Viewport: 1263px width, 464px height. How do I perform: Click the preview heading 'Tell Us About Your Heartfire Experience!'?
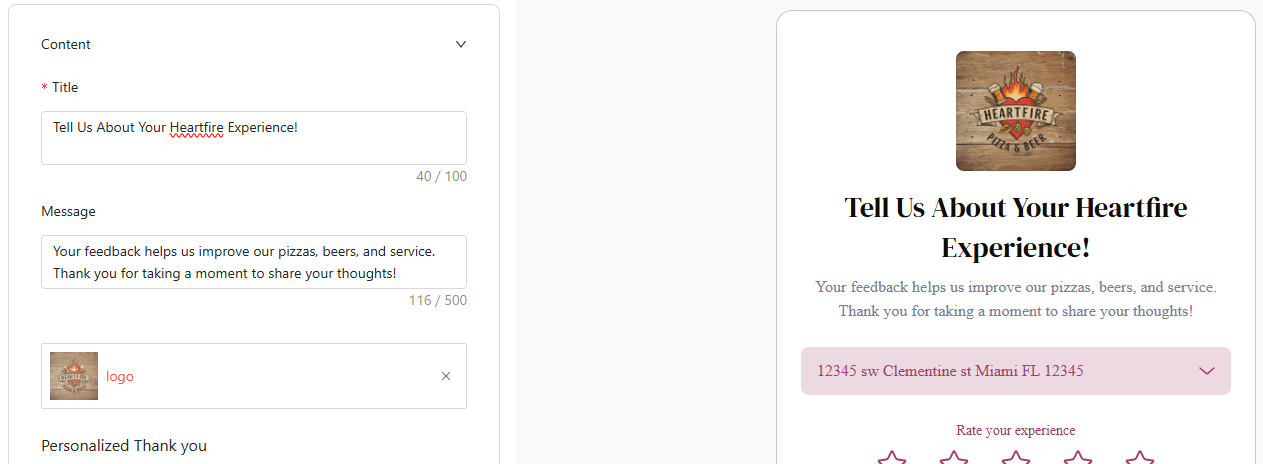tap(1015, 227)
